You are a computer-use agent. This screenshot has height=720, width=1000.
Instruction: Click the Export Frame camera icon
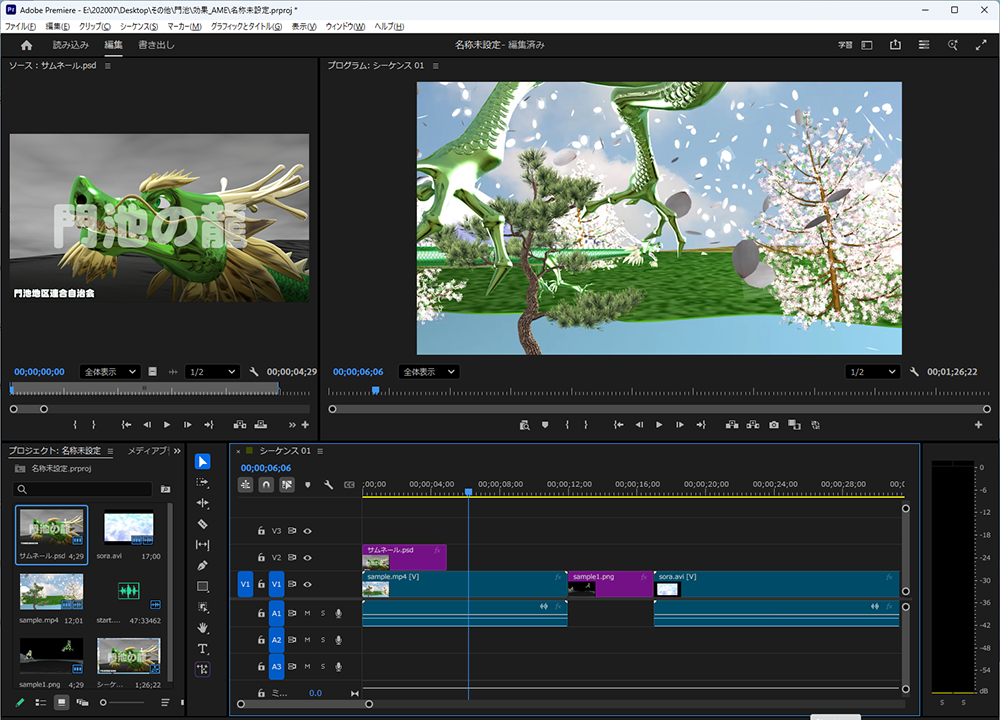tap(773, 425)
